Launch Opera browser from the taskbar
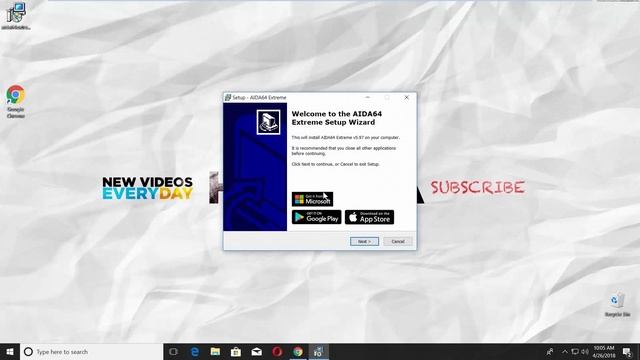The image size is (640, 360). coord(277,351)
